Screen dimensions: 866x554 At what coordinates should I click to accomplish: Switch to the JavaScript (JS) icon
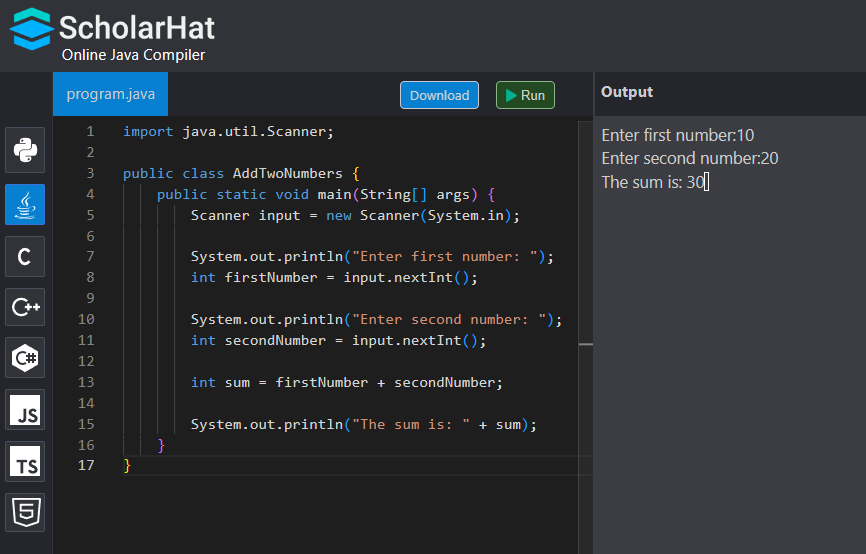pos(25,410)
